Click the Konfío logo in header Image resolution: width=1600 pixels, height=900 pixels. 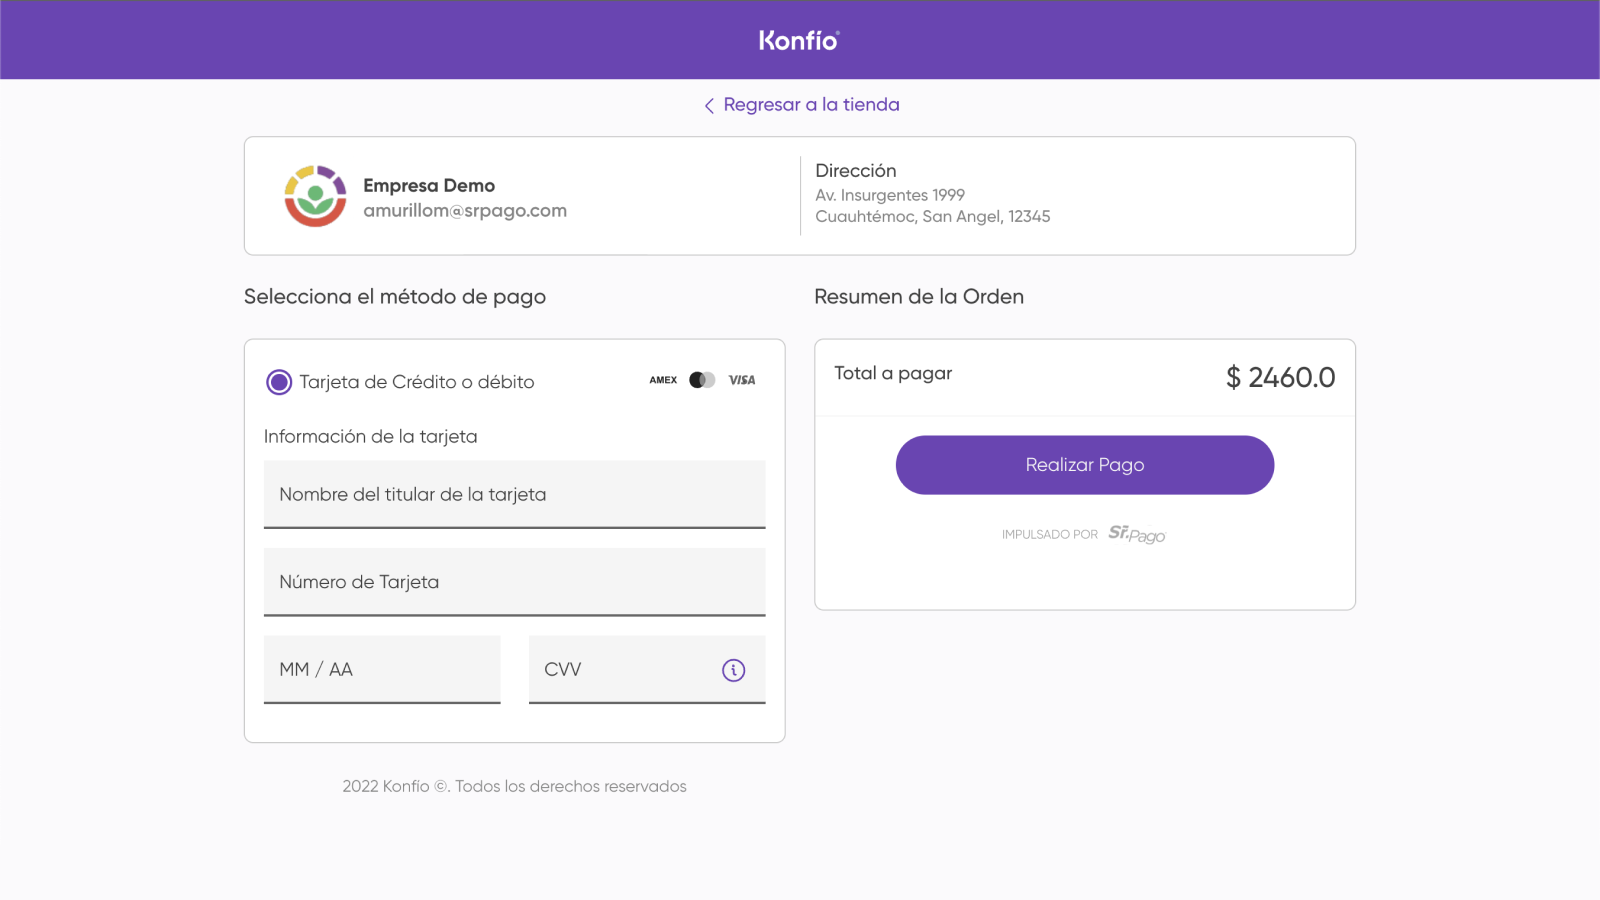point(799,40)
